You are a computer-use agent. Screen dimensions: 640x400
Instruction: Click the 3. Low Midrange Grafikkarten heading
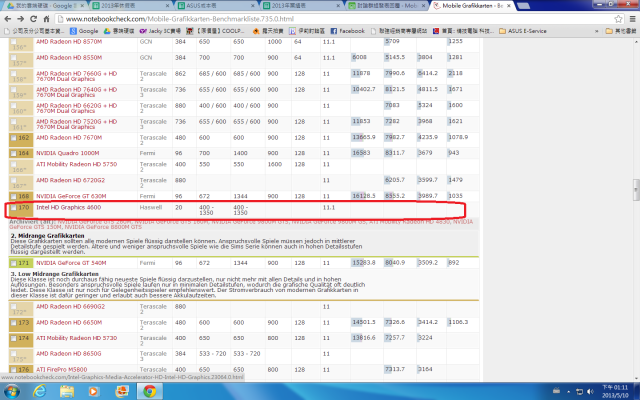[55, 274]
